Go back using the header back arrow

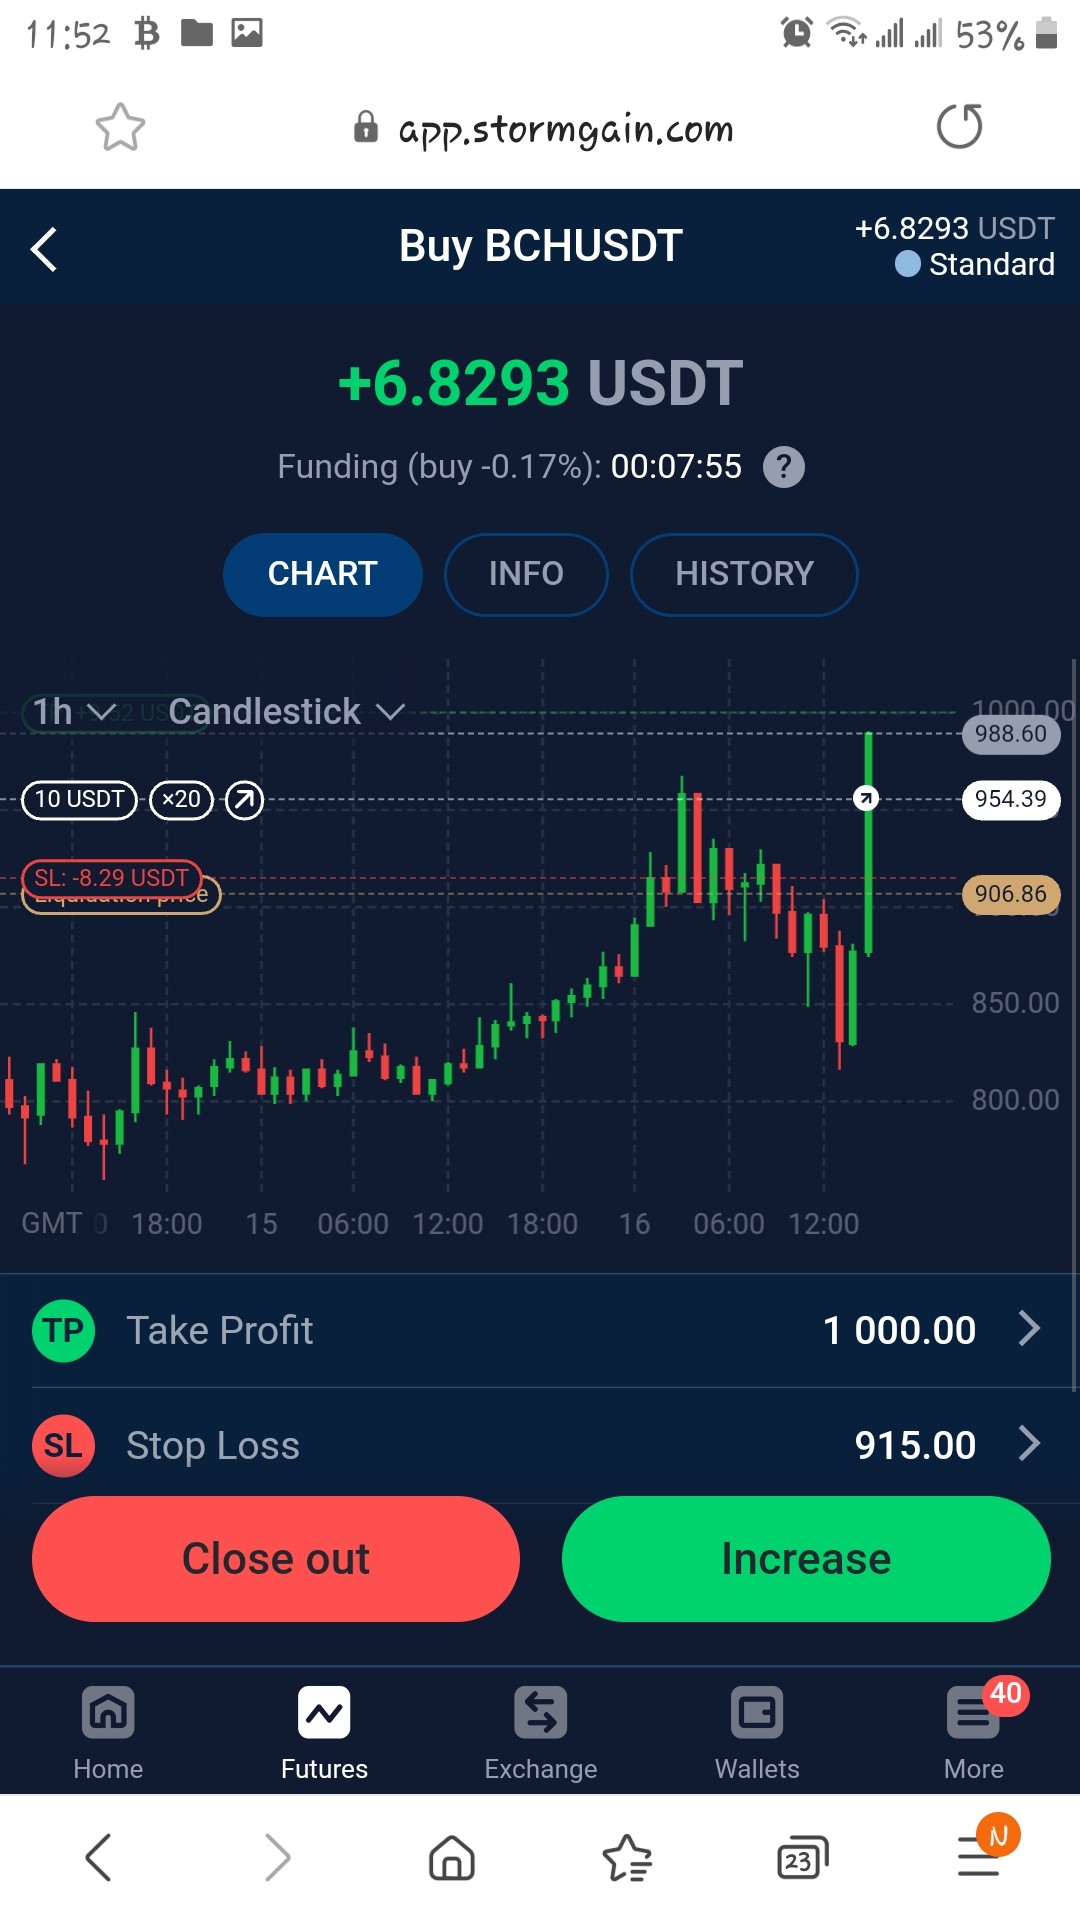[44, 249]
